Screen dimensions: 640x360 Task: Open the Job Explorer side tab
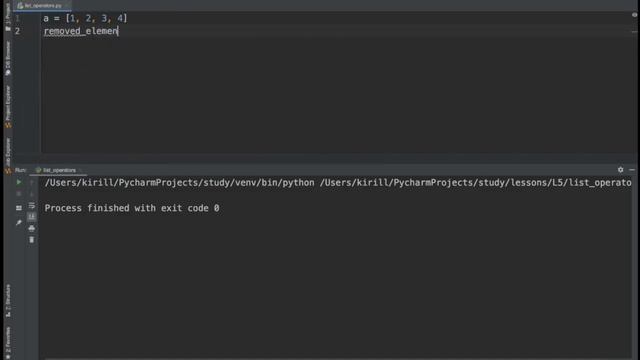(x=8, y=155)
